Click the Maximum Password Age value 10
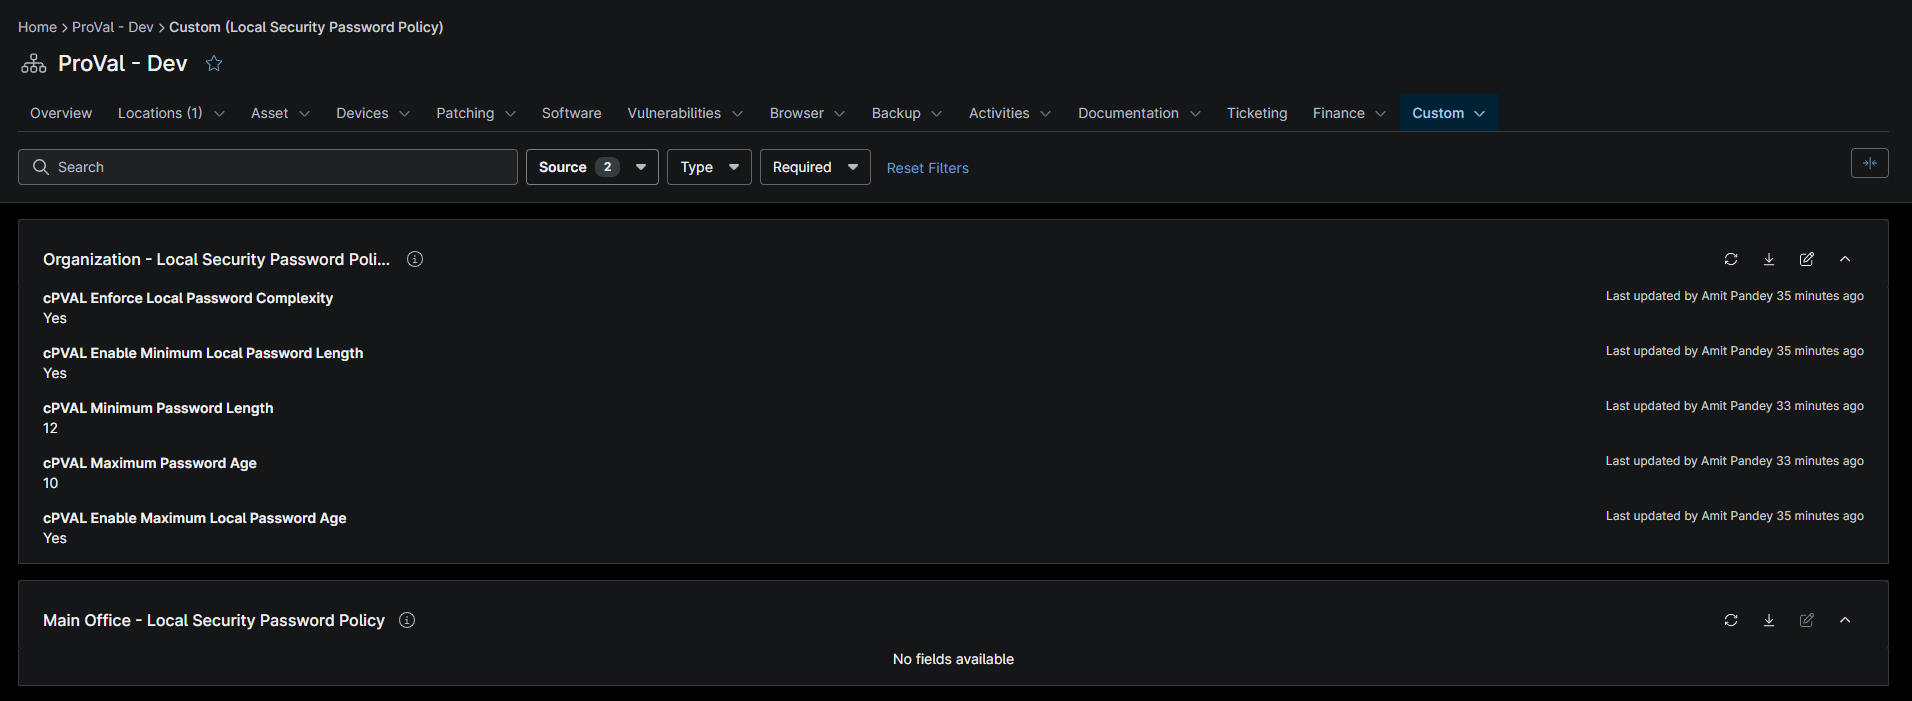1912x701 pixels. pos(50,483)
